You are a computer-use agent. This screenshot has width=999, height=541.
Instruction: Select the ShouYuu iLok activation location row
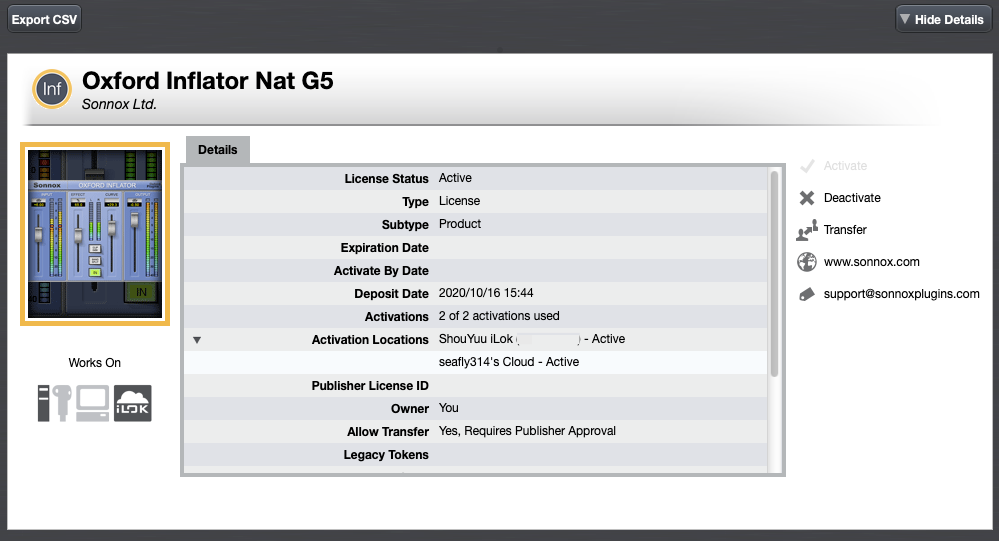[x=475, y=339]
